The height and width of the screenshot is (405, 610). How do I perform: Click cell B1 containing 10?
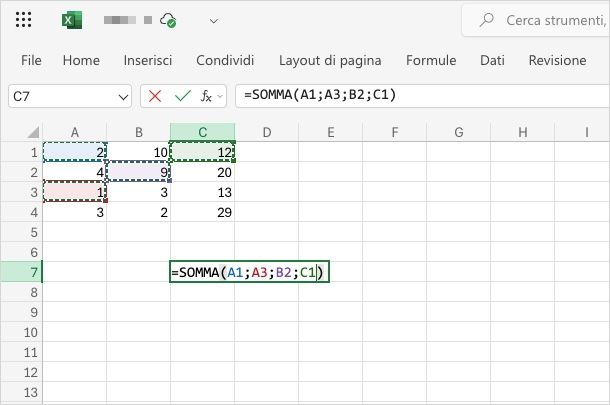pos(138,152)
